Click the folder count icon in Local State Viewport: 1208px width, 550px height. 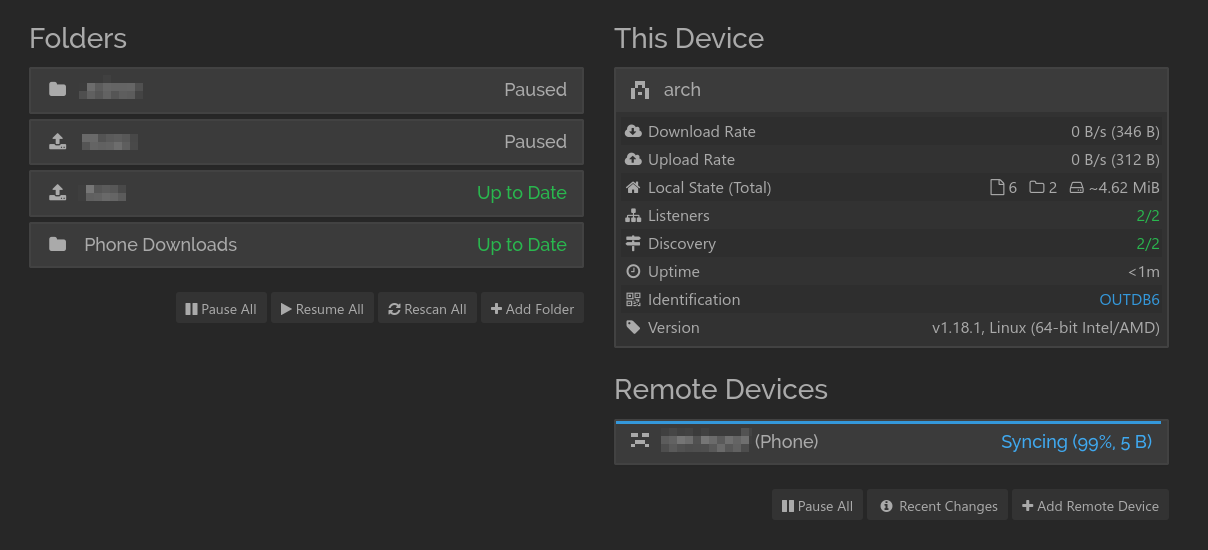(x=1037, y=188)
